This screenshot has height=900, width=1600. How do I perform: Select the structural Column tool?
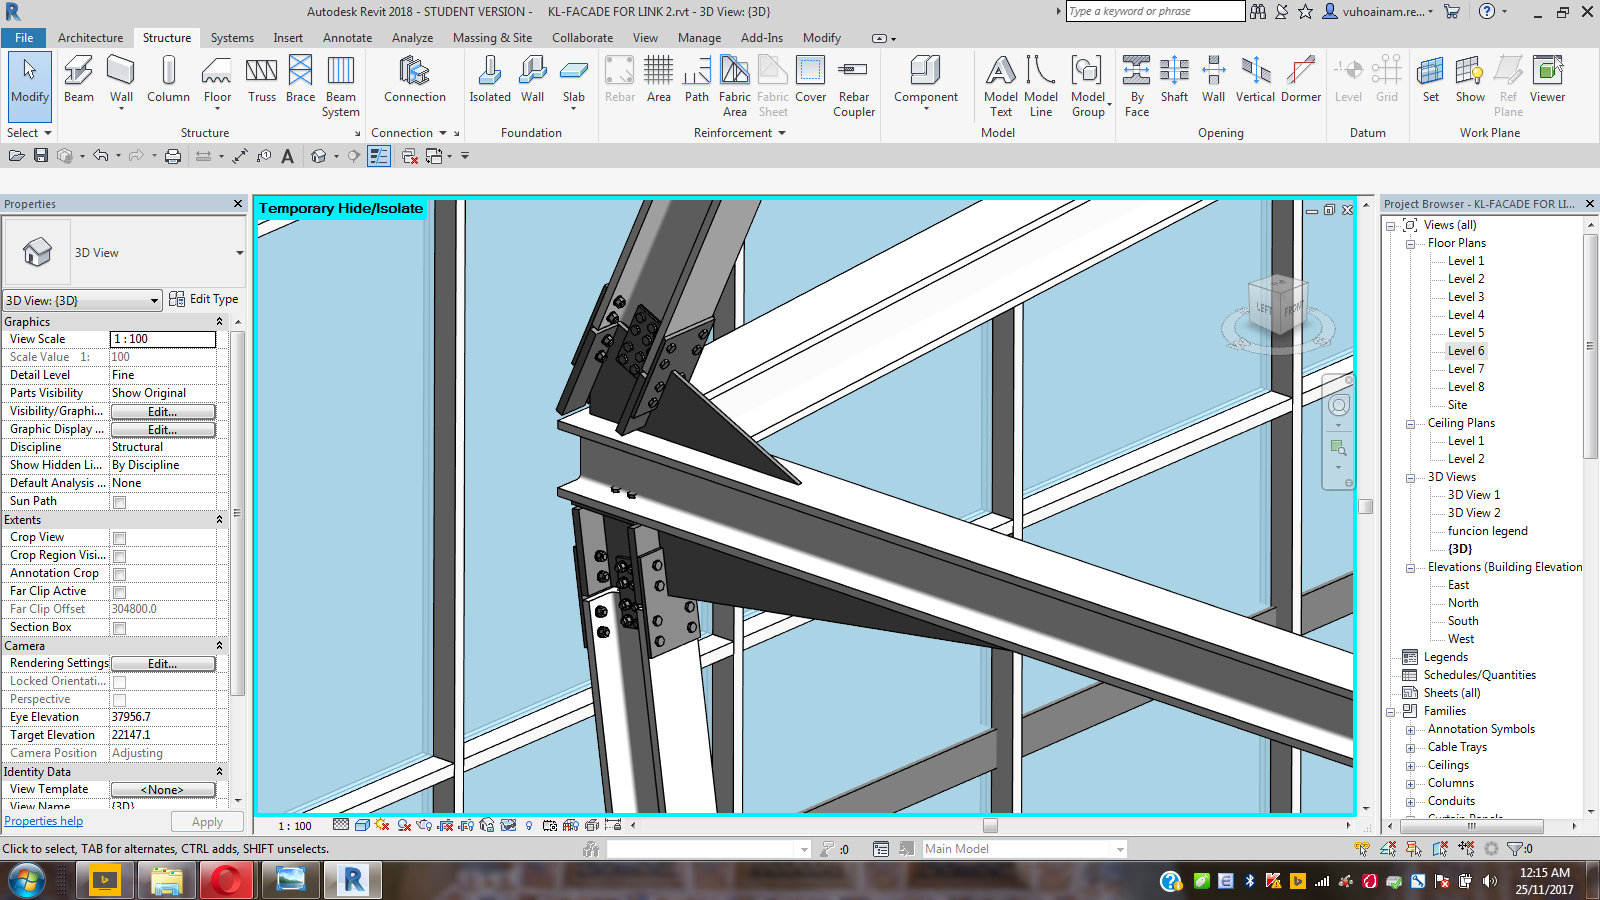pos(168,79)
